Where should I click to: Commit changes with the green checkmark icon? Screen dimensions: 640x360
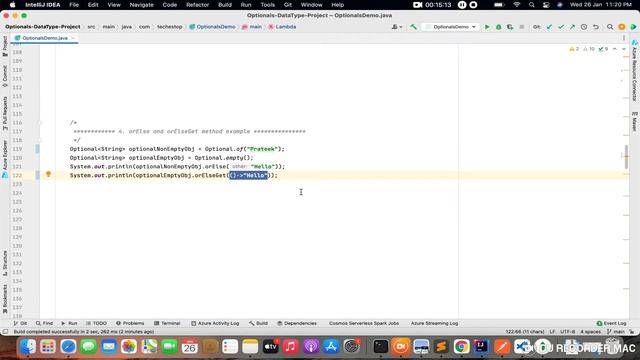[561, 27]
